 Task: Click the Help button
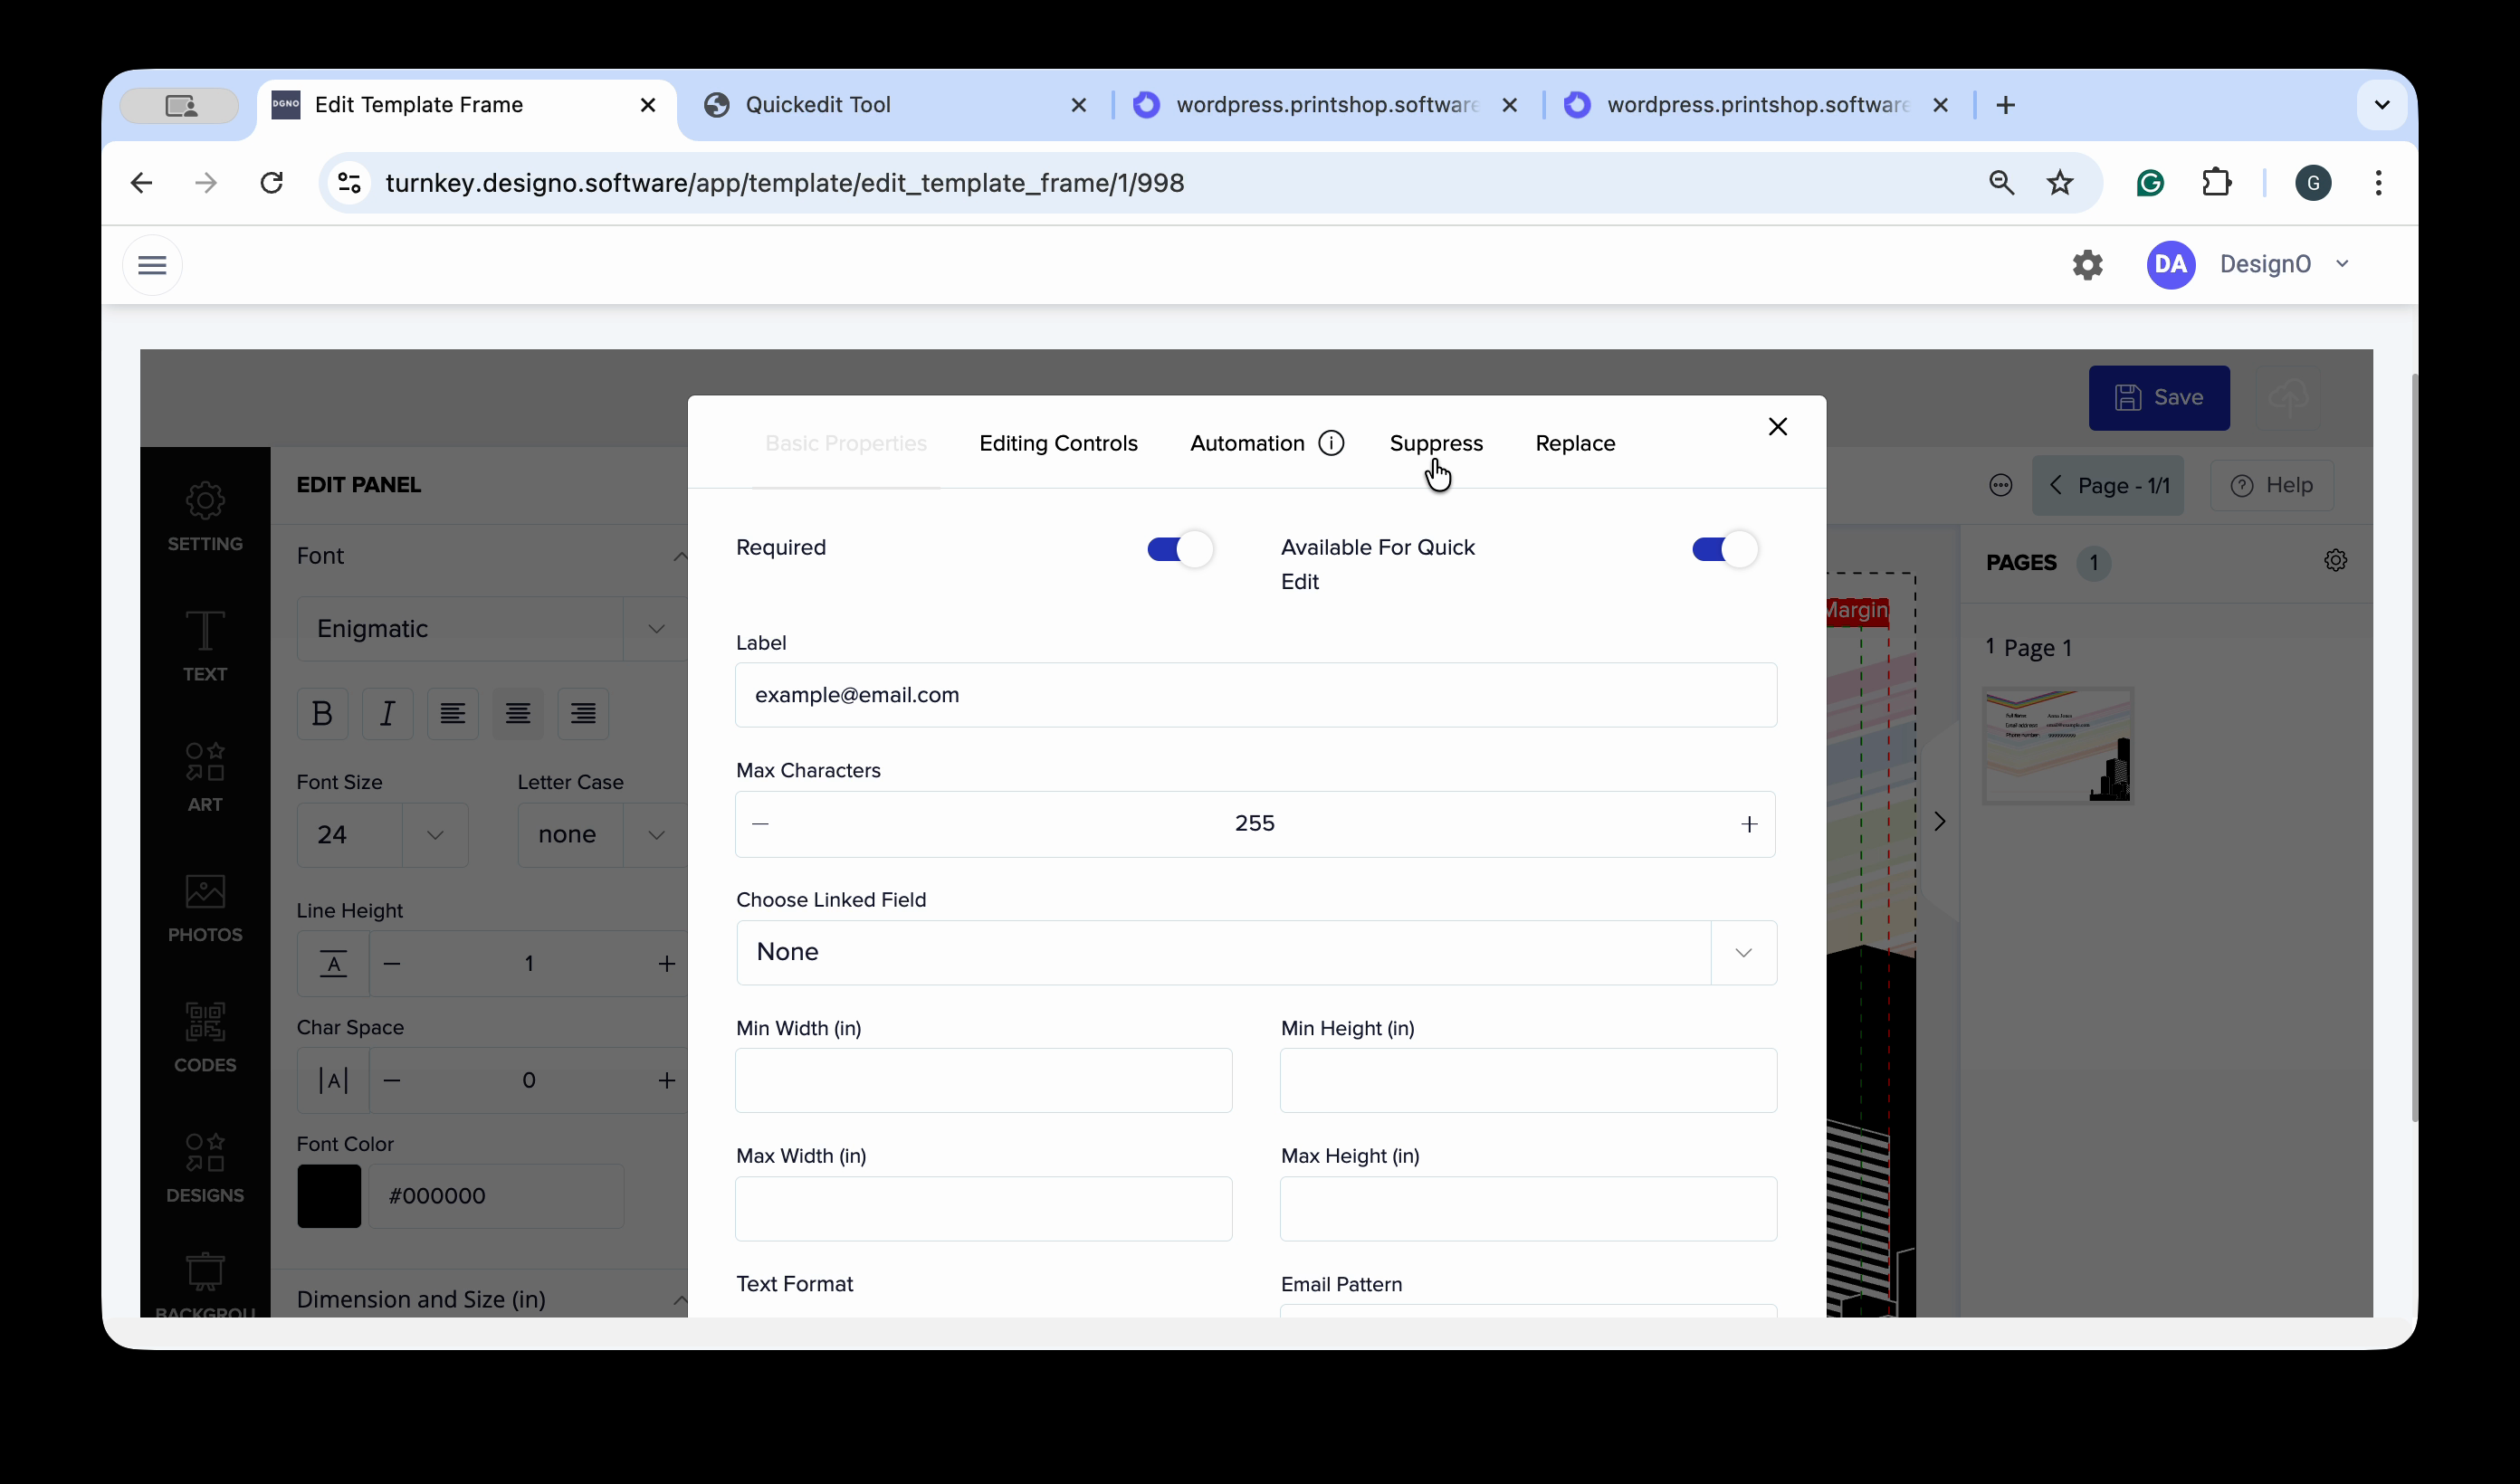2271,485
